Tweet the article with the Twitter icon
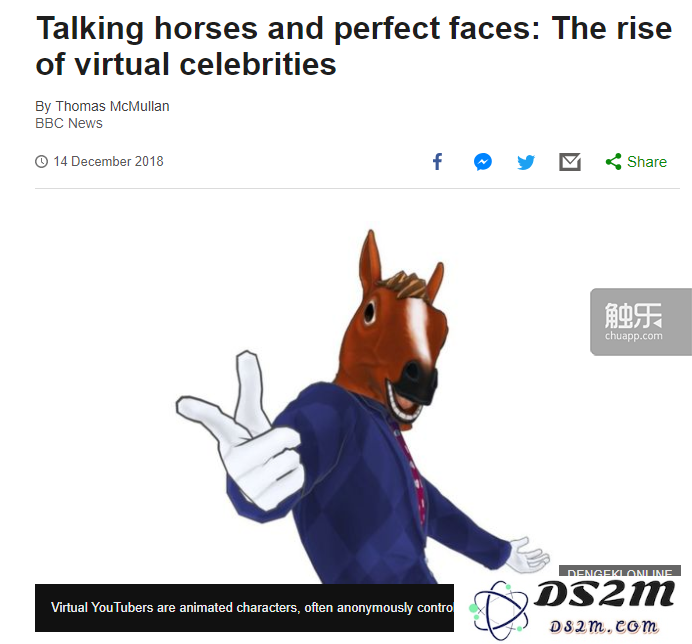This screenshot has height=644, width=692. [x=526, y=162]
